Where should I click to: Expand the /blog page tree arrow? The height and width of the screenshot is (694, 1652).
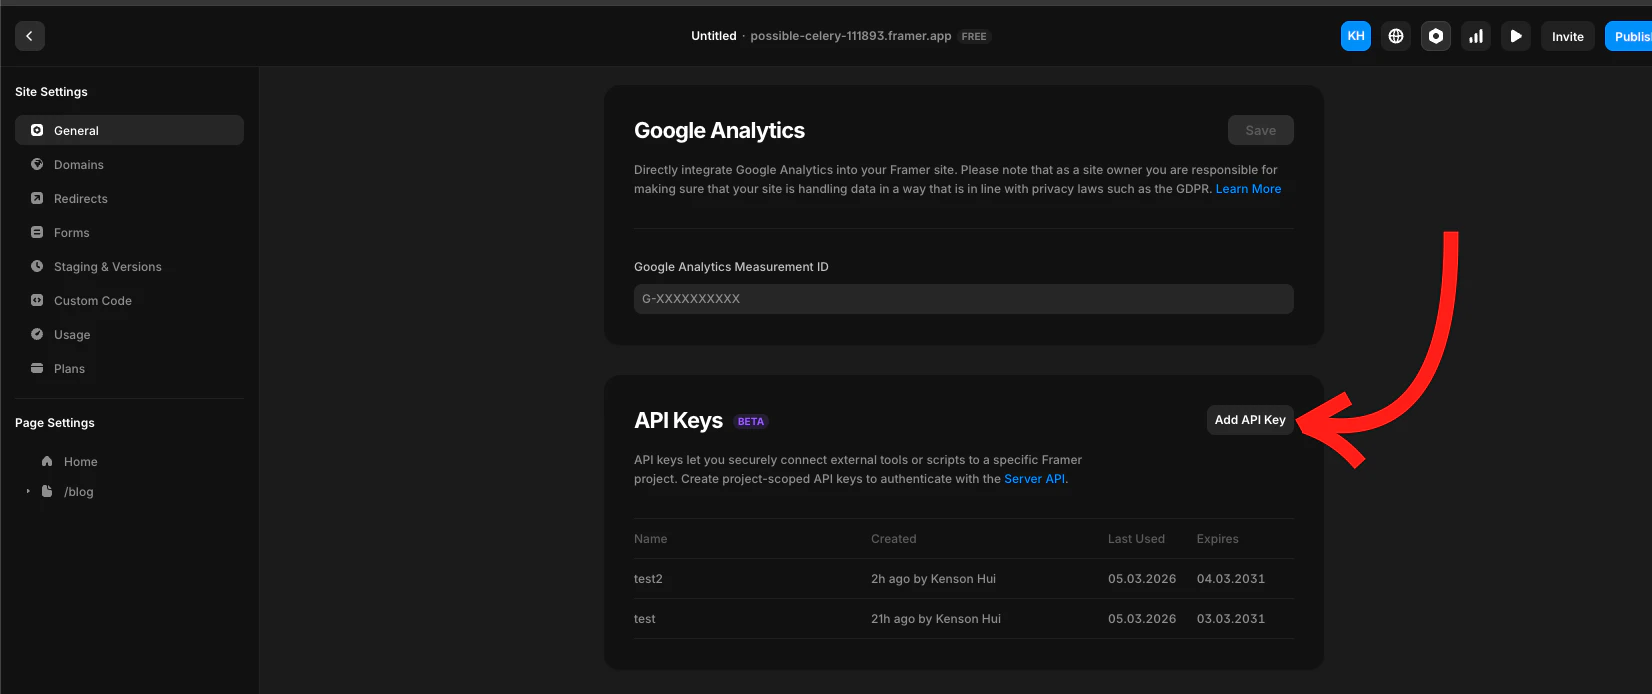point(28,491)
